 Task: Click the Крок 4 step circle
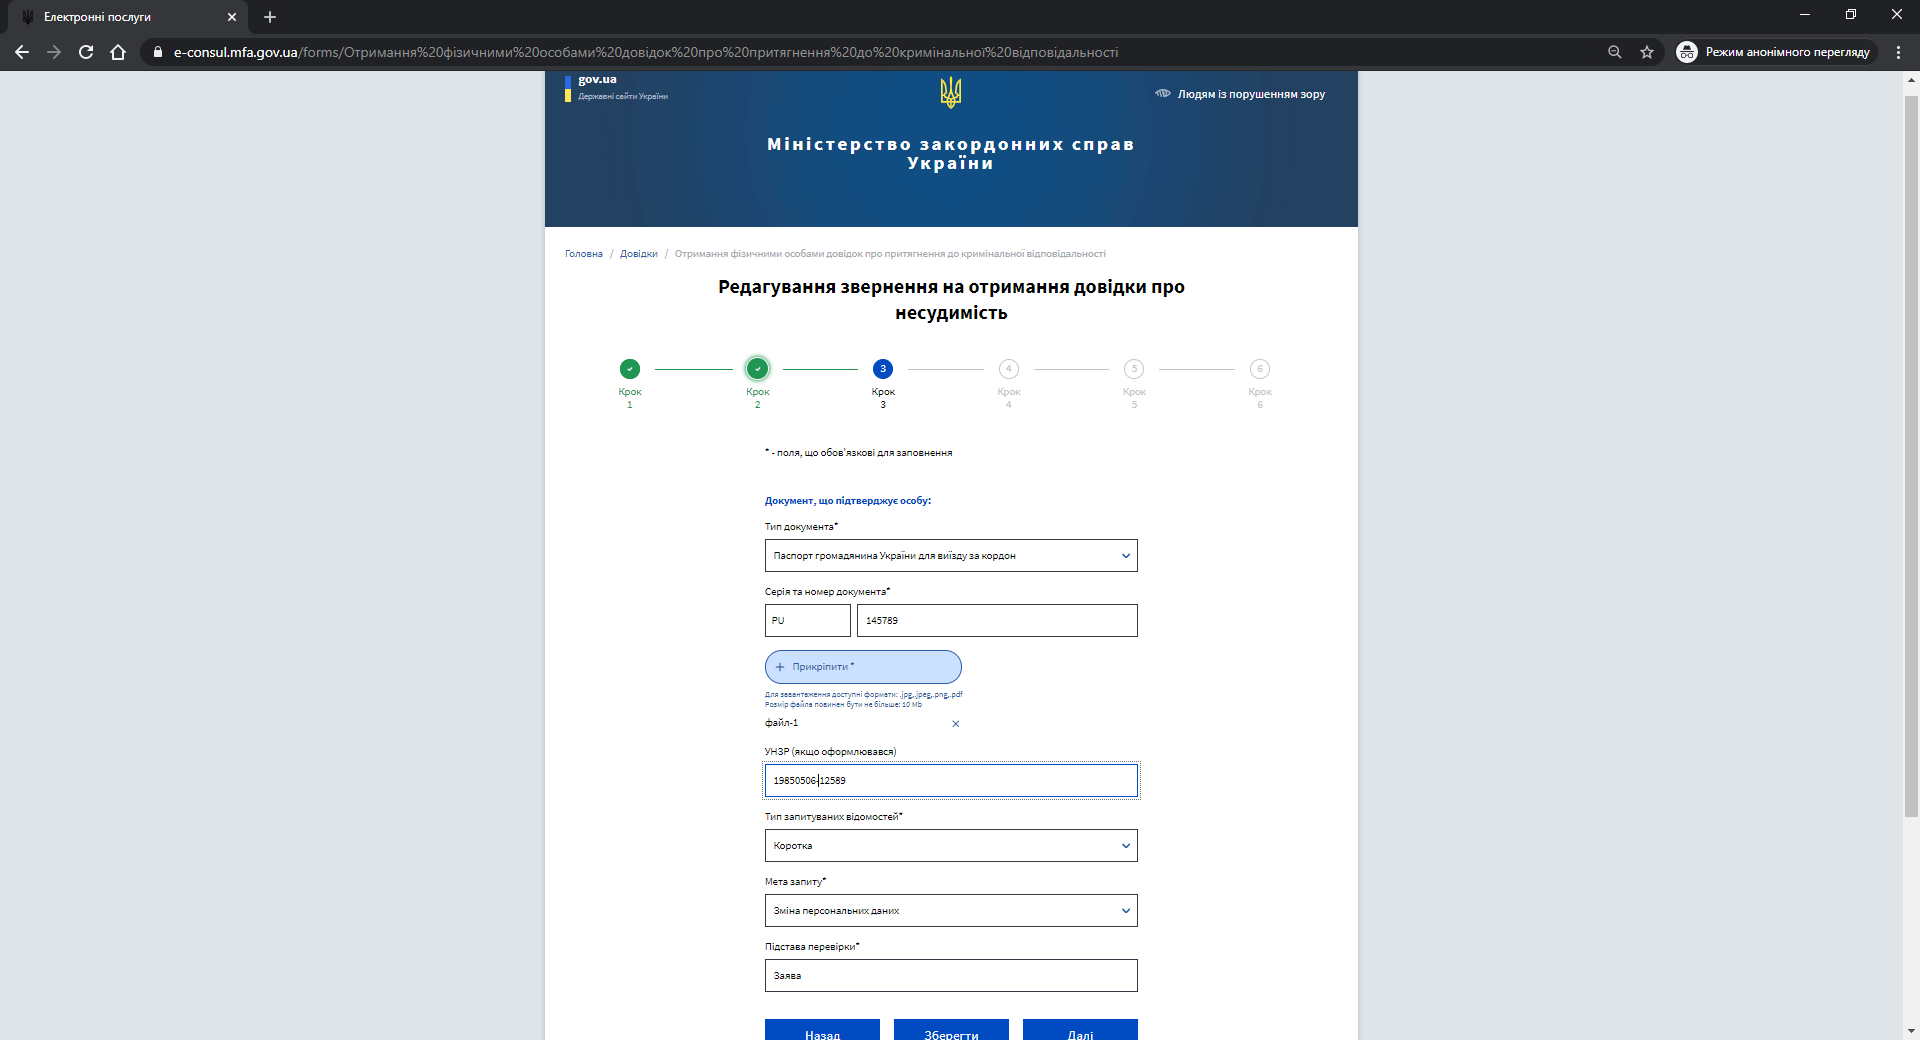pos(1009,369)
